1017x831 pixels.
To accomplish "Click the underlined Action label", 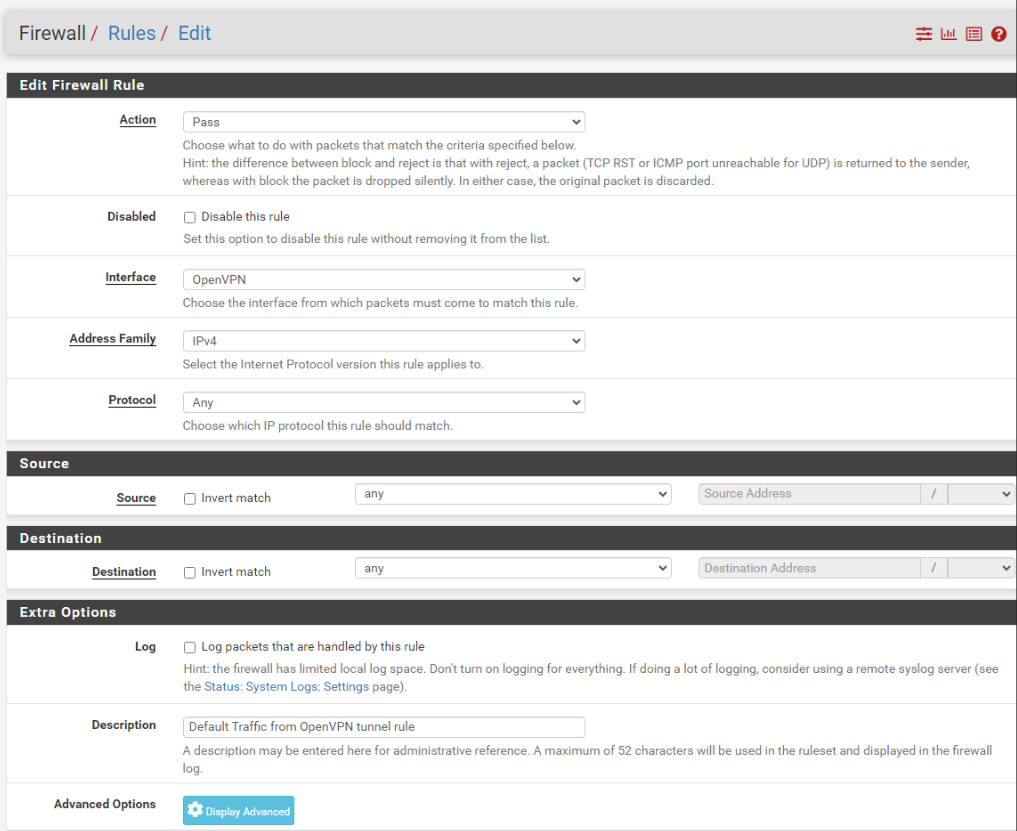I will pos(138,120).
